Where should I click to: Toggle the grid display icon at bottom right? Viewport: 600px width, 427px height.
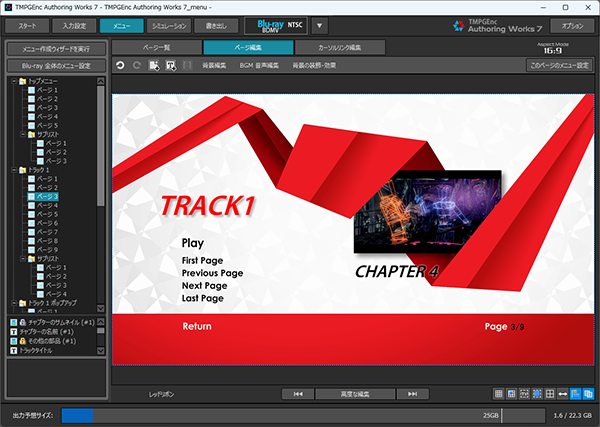tap(498, 394)
